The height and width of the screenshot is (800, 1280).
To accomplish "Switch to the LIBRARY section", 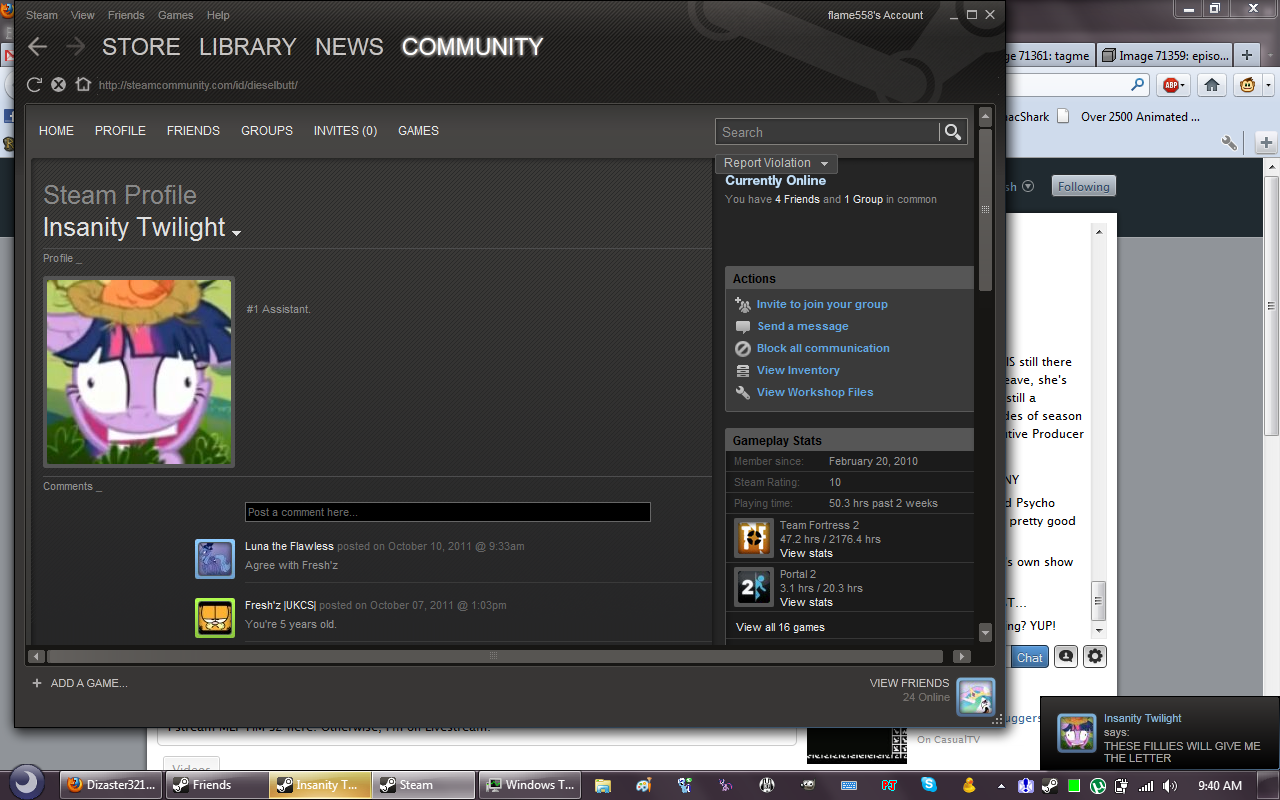I will click(x=247, y=47).
